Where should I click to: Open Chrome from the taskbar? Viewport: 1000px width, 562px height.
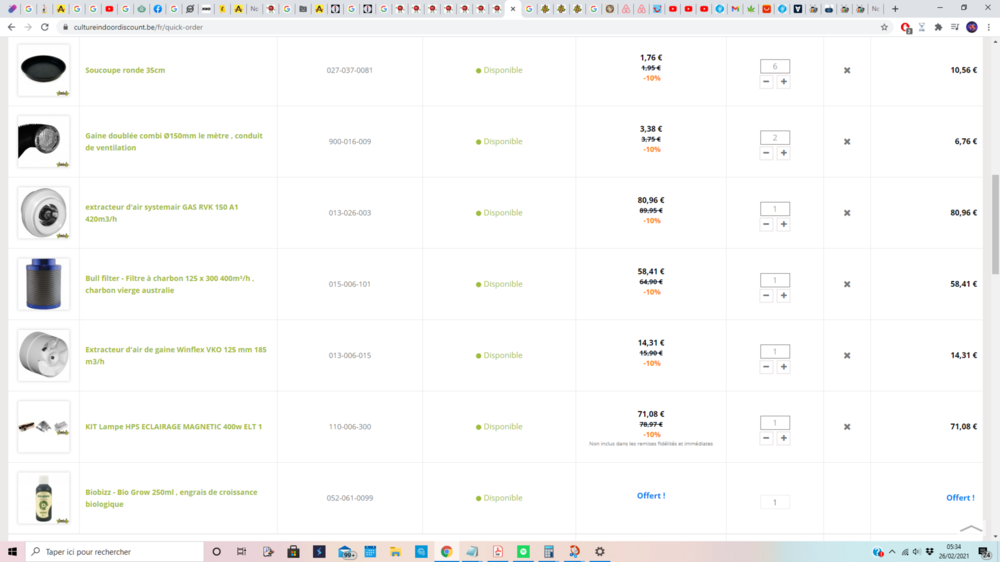[446, 552]
